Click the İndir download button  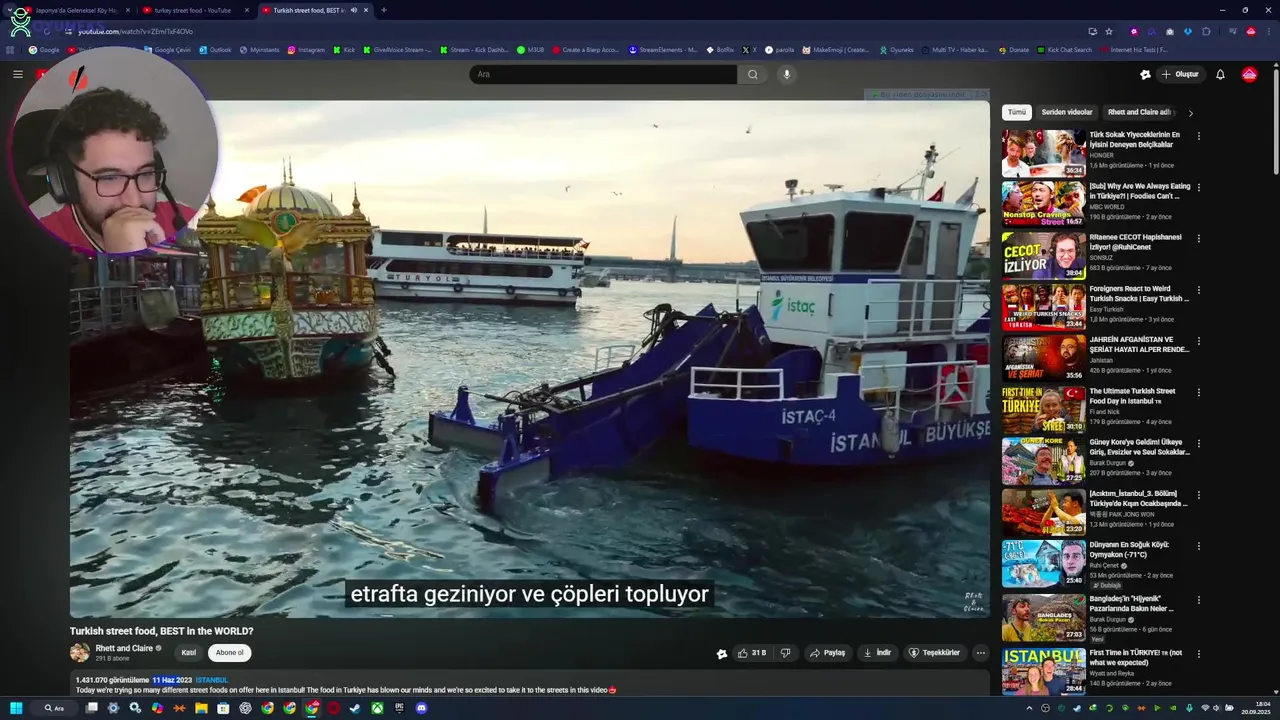point(876,653)
